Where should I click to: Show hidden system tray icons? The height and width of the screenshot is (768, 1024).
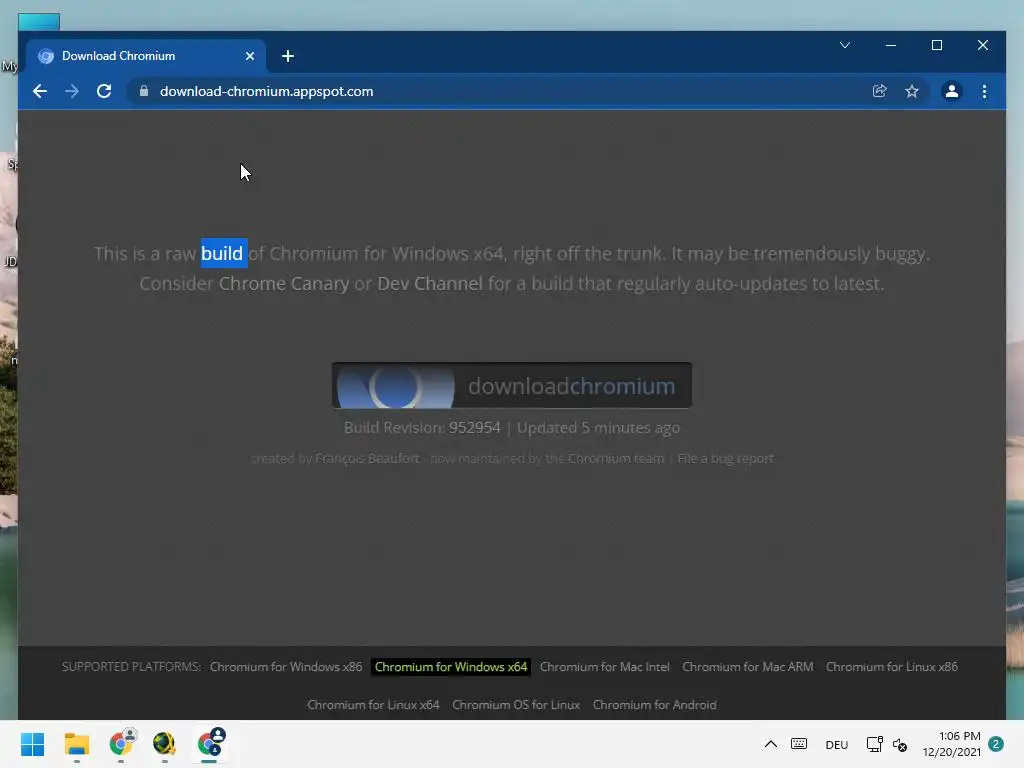tap(771, 744)
